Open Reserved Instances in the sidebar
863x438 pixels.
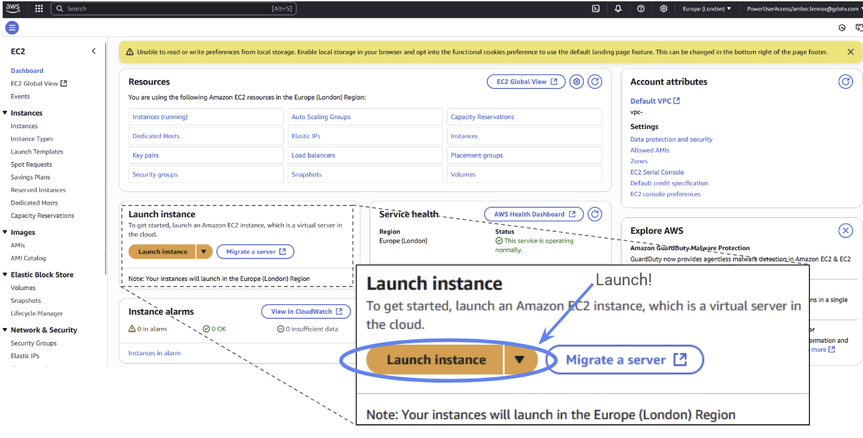pyautogui.click(x=38, y=190)
